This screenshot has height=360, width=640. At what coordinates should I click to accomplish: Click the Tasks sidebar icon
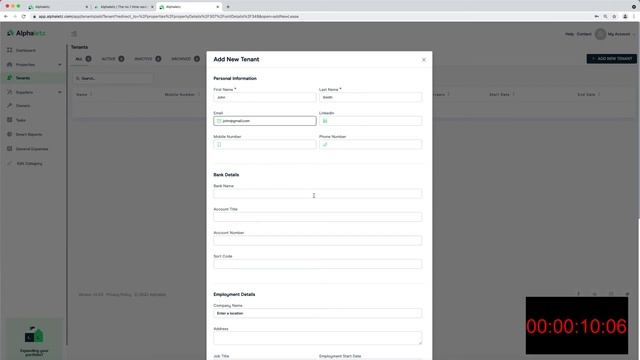tap(9, 120)
